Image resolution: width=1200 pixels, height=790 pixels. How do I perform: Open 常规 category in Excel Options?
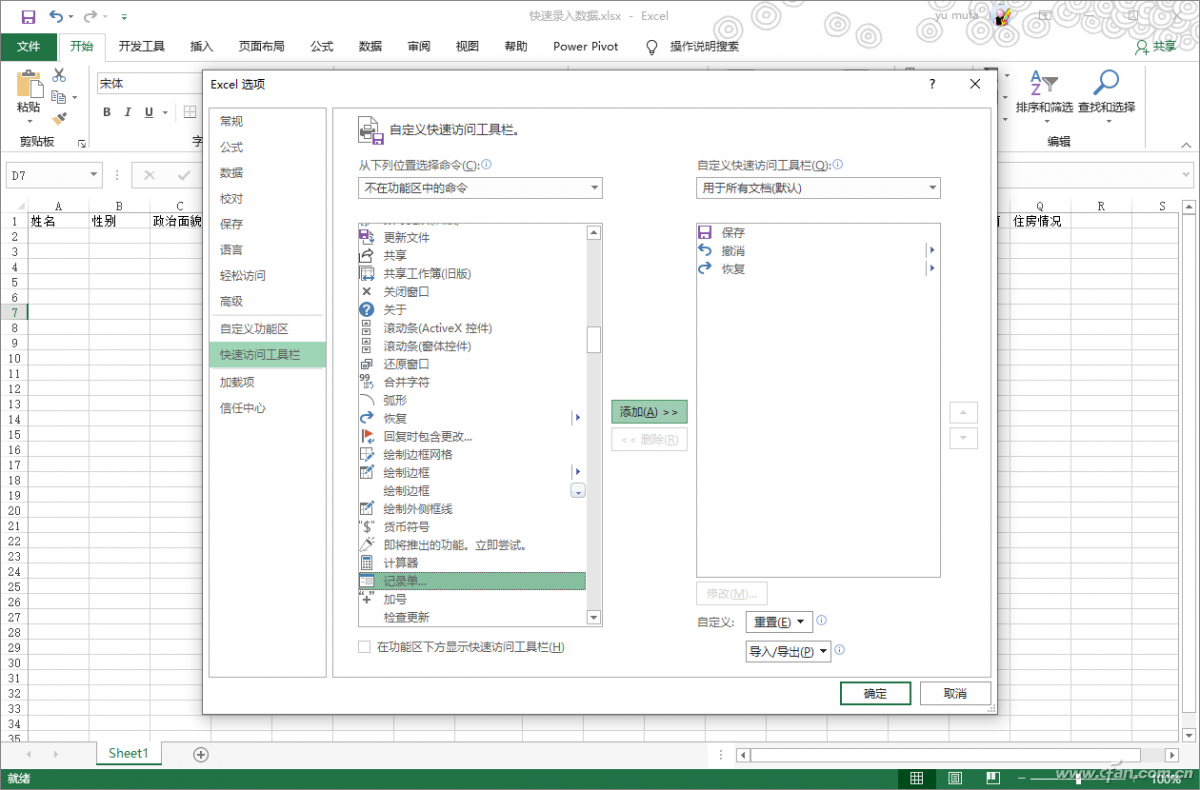click(267, 121)
